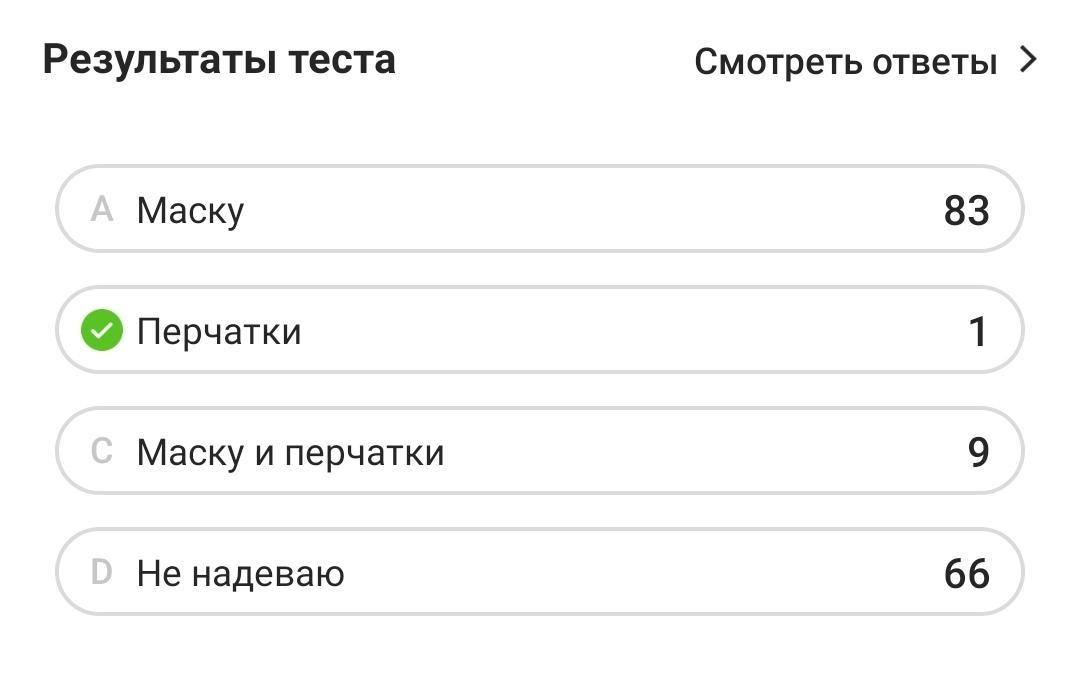Click the vote count 9 for option C
Image resolution: width=1080 pixels, height=676 pixels.
point(978,453)
